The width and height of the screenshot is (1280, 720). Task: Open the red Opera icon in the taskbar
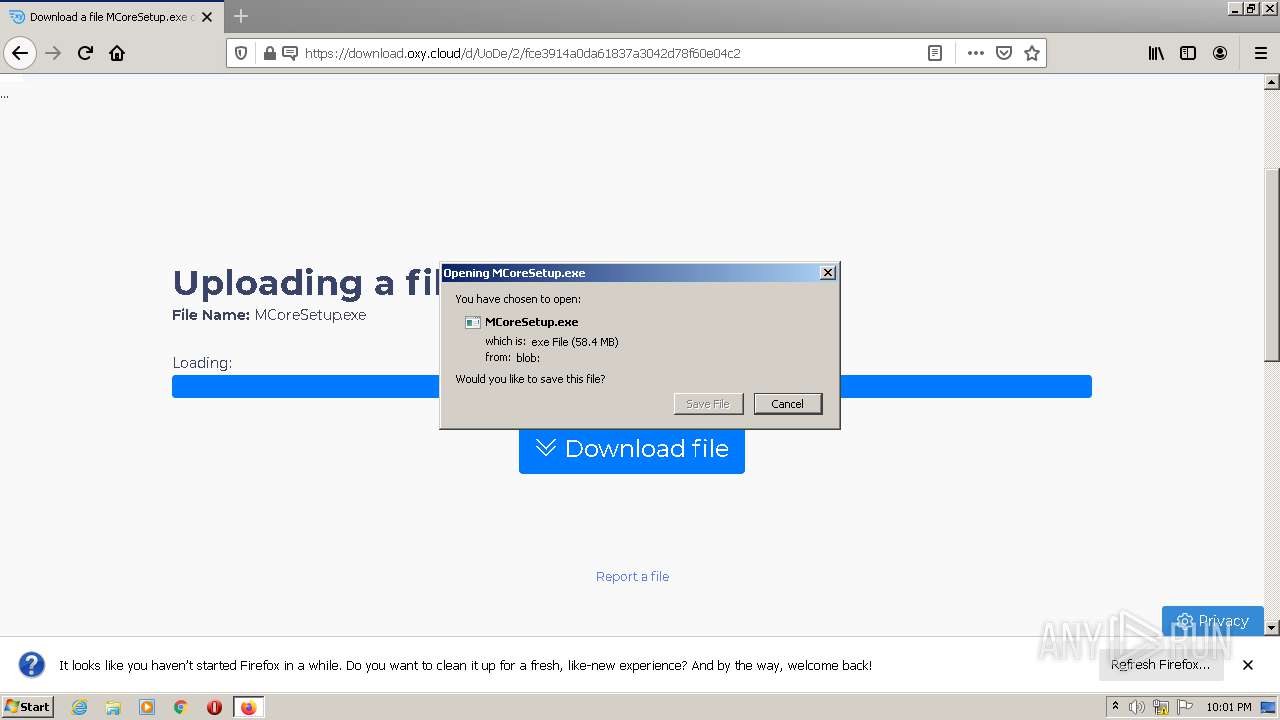(214, 707)
